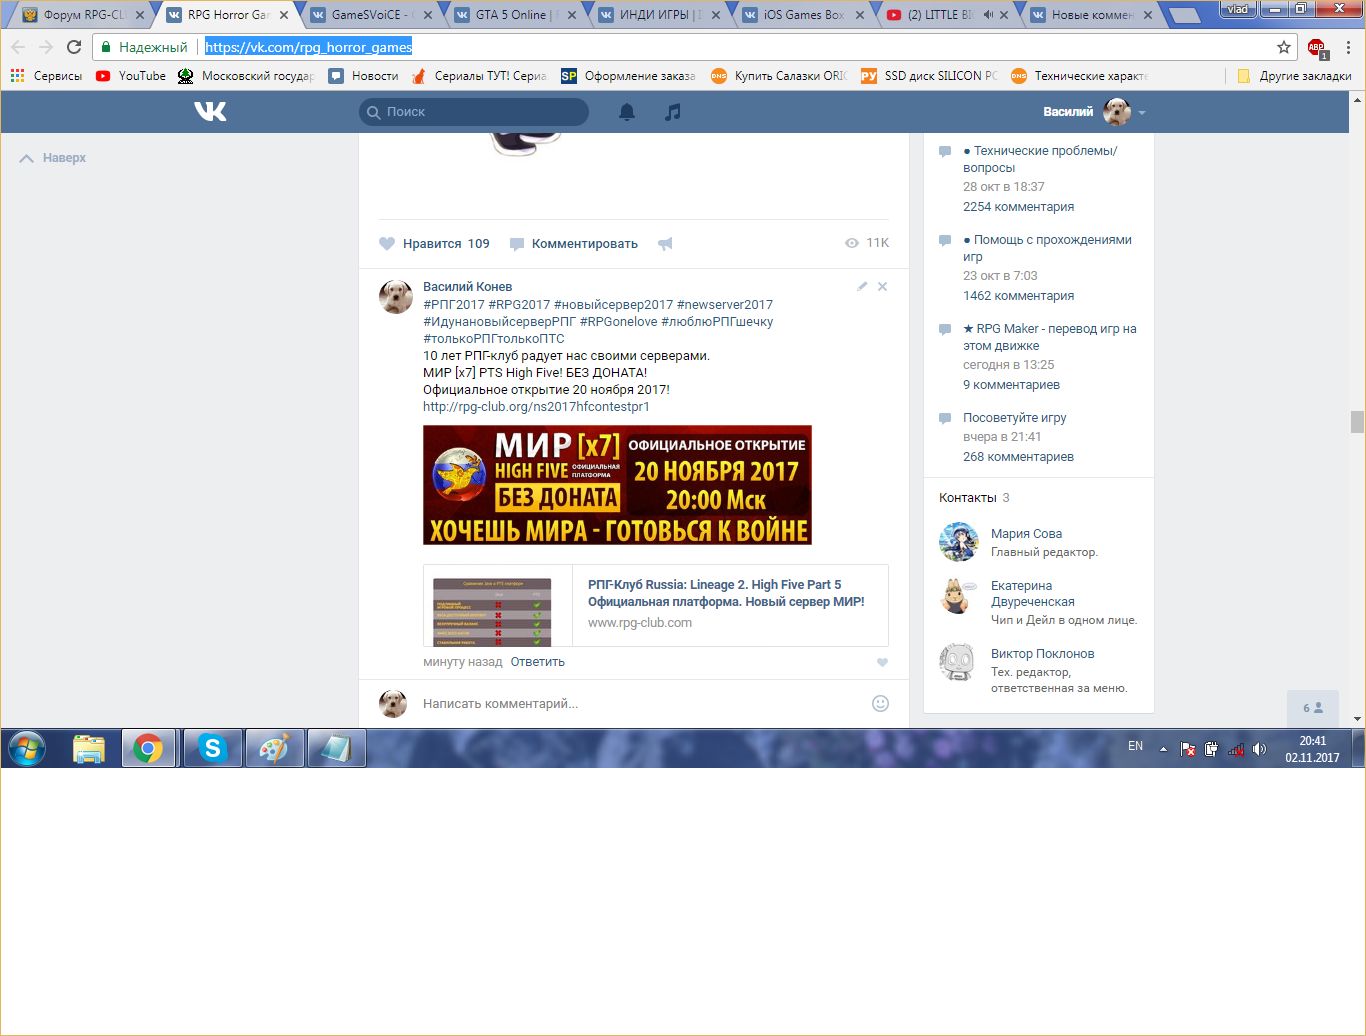Open Екатерина Двуреченская's avatar

point(958,596)
